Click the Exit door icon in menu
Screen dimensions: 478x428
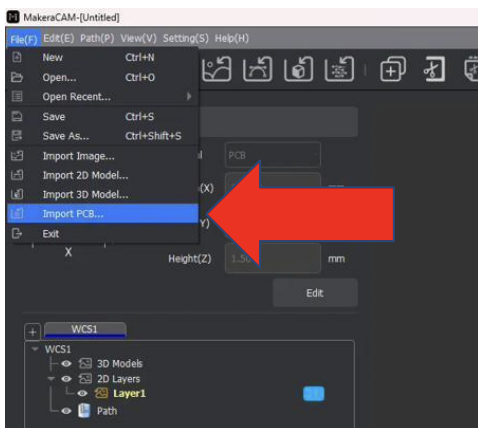(x=17, y=234)
